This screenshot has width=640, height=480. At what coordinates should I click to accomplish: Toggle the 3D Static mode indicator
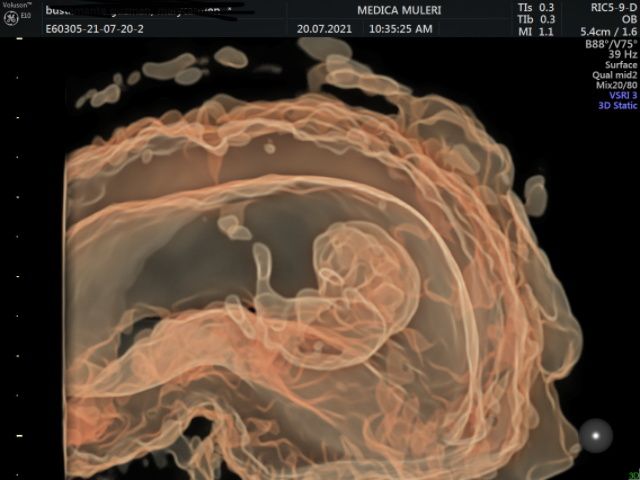click(x=617, y=105)
